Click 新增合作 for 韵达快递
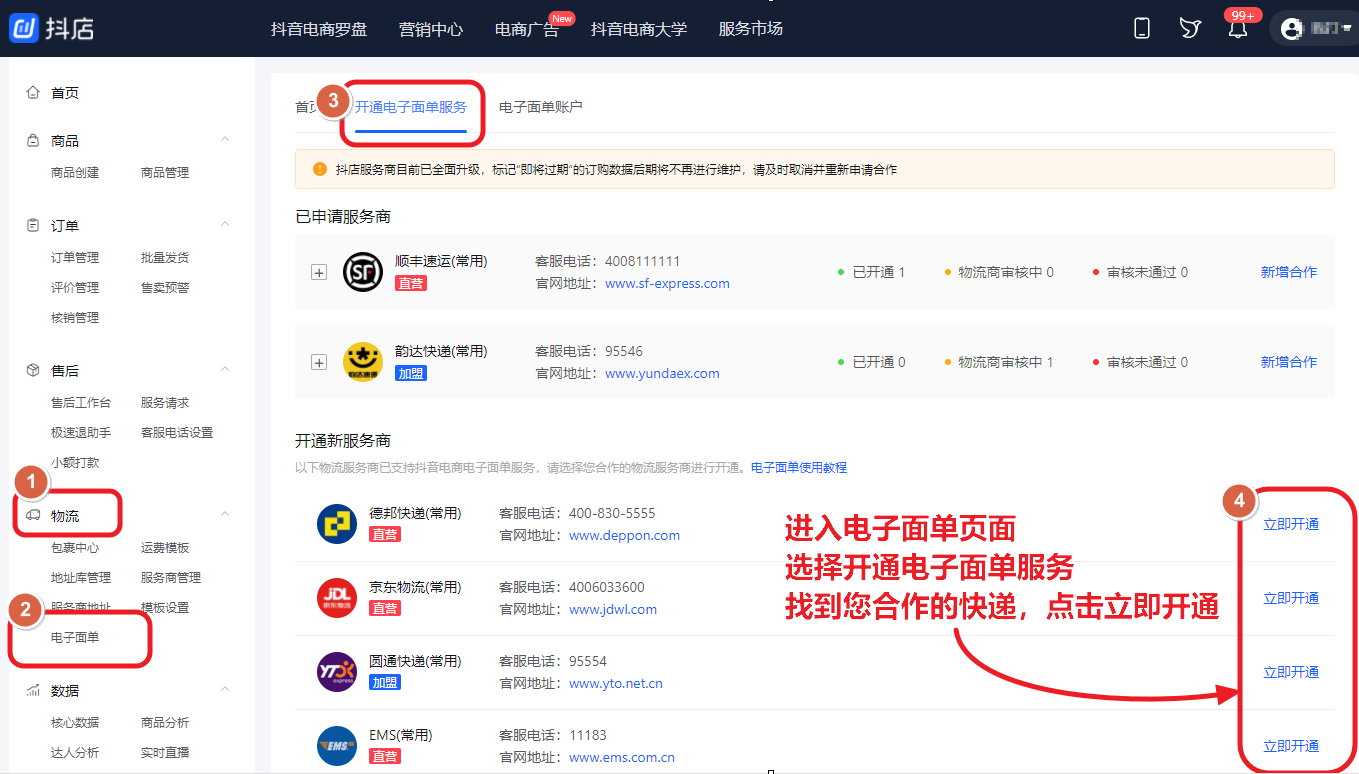Screen dimensions: 1359x774 [x=1289, y=362]
